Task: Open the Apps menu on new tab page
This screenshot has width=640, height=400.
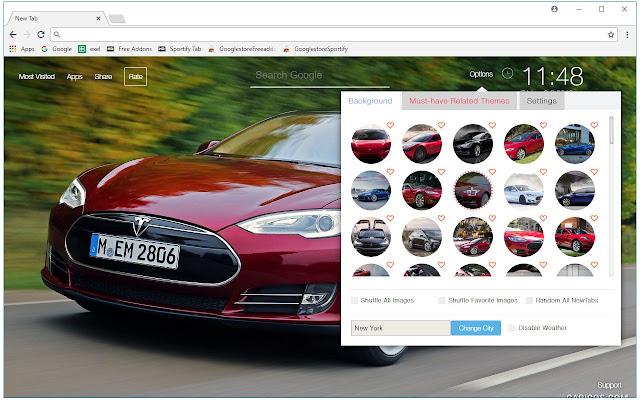Action: pos(75,76)
